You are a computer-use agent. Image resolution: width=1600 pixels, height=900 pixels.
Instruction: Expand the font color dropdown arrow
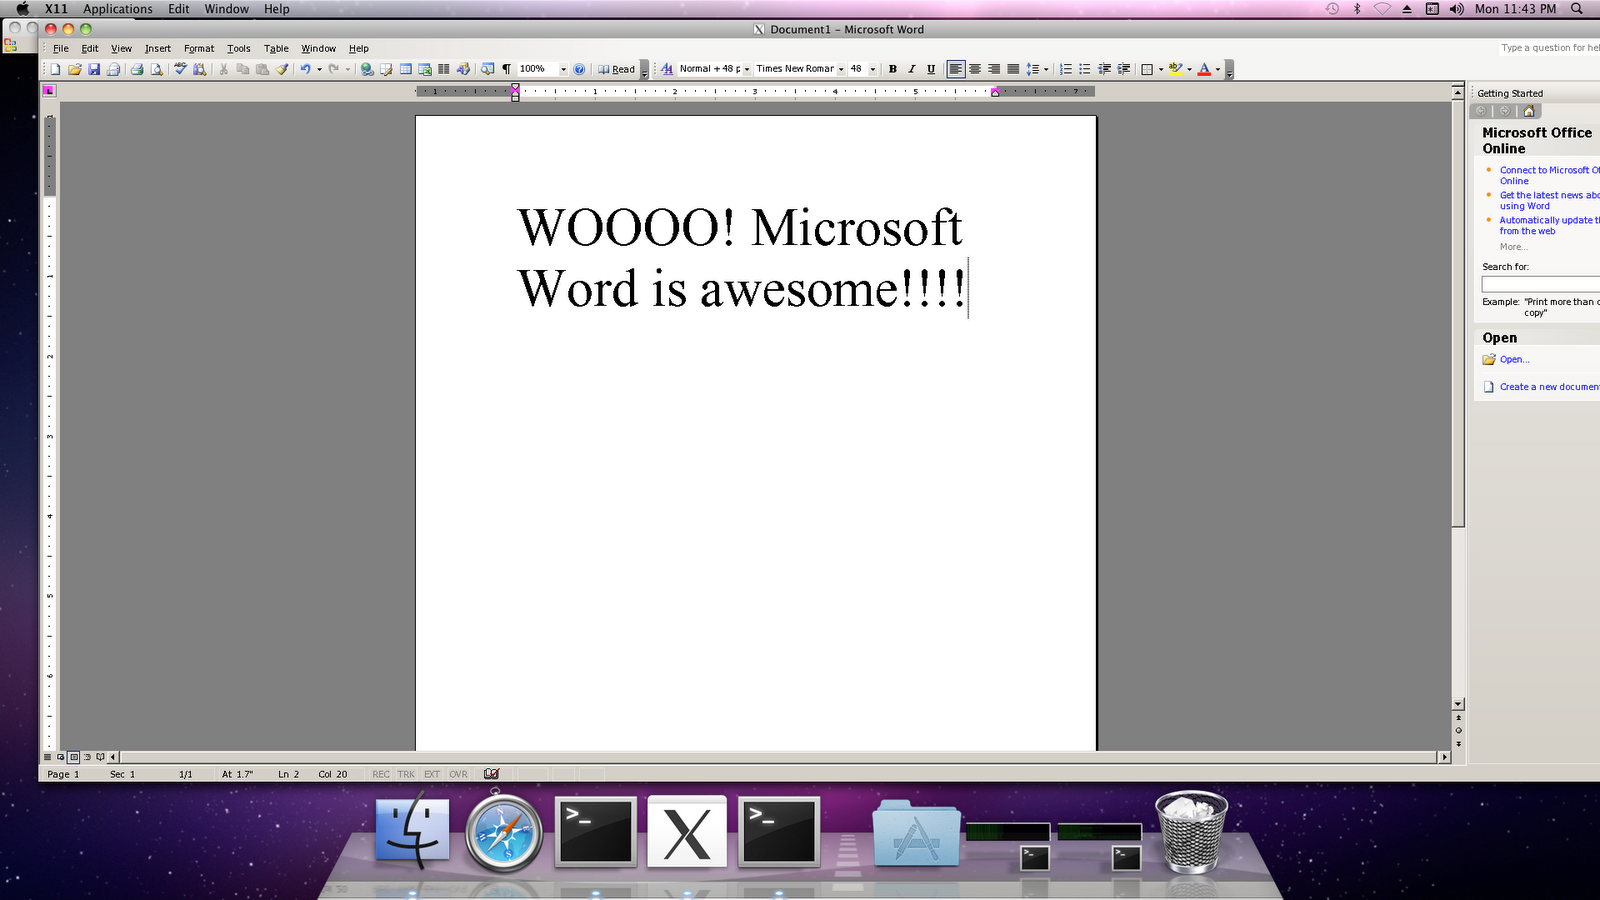tap(1218, 70)
